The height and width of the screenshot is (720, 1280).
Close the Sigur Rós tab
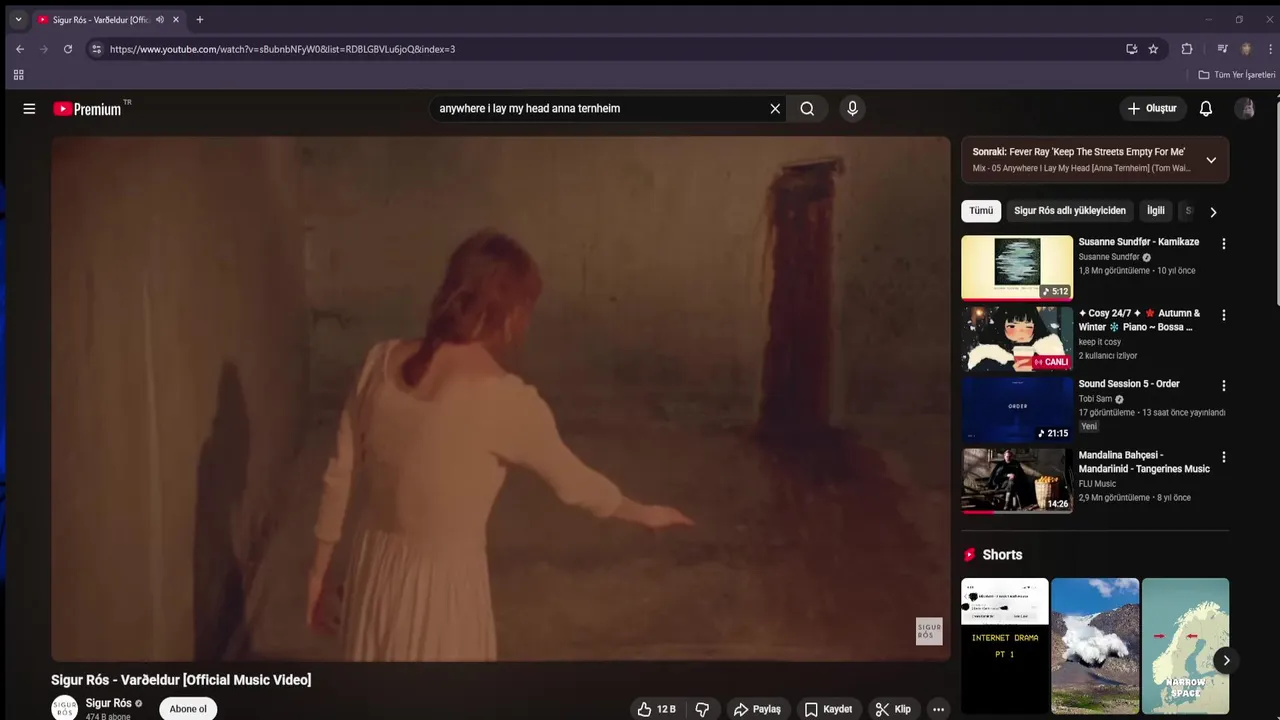(175, 20)
